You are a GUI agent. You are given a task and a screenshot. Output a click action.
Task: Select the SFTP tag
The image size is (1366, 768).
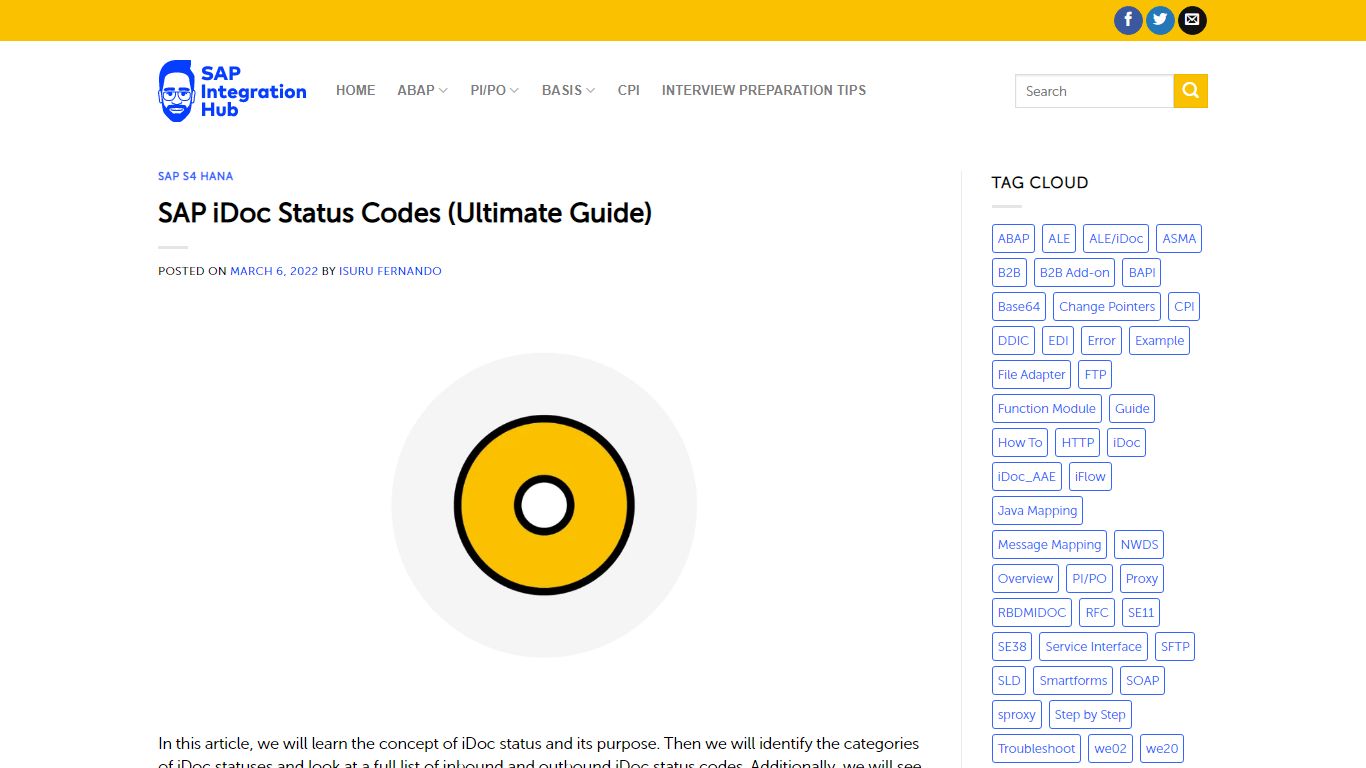coord(1175,647)
